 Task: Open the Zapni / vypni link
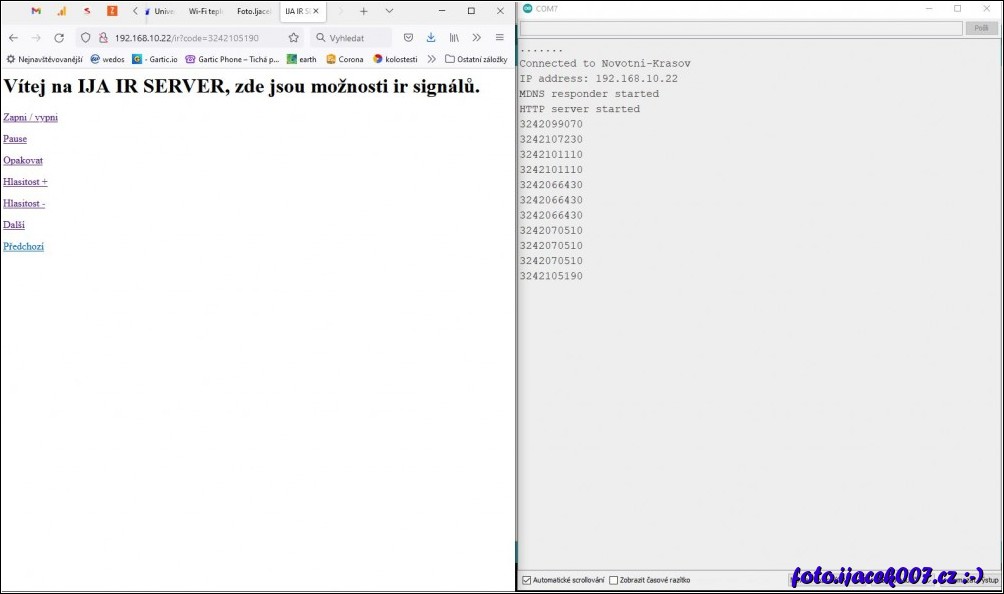[x=30, y=116]
